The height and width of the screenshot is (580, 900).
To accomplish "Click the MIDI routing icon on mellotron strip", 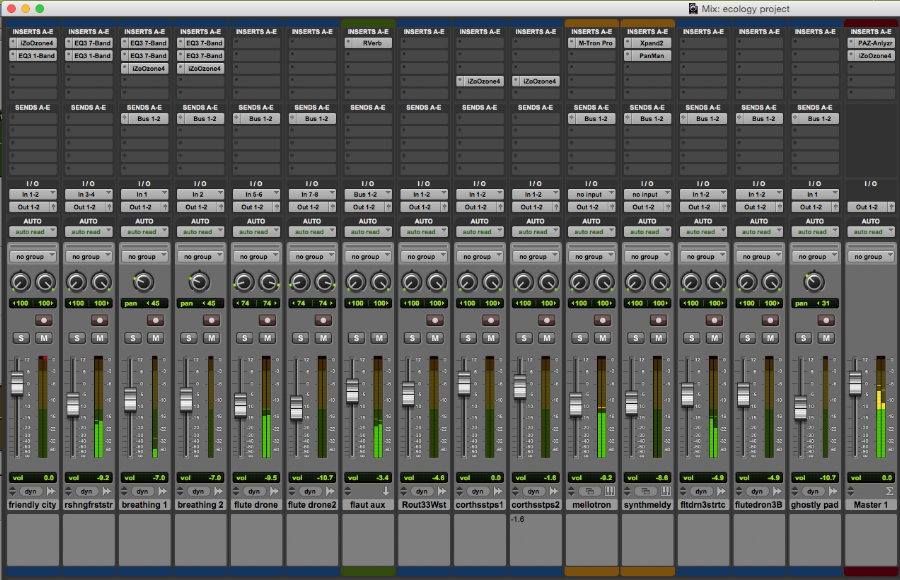I will [589, 492].
